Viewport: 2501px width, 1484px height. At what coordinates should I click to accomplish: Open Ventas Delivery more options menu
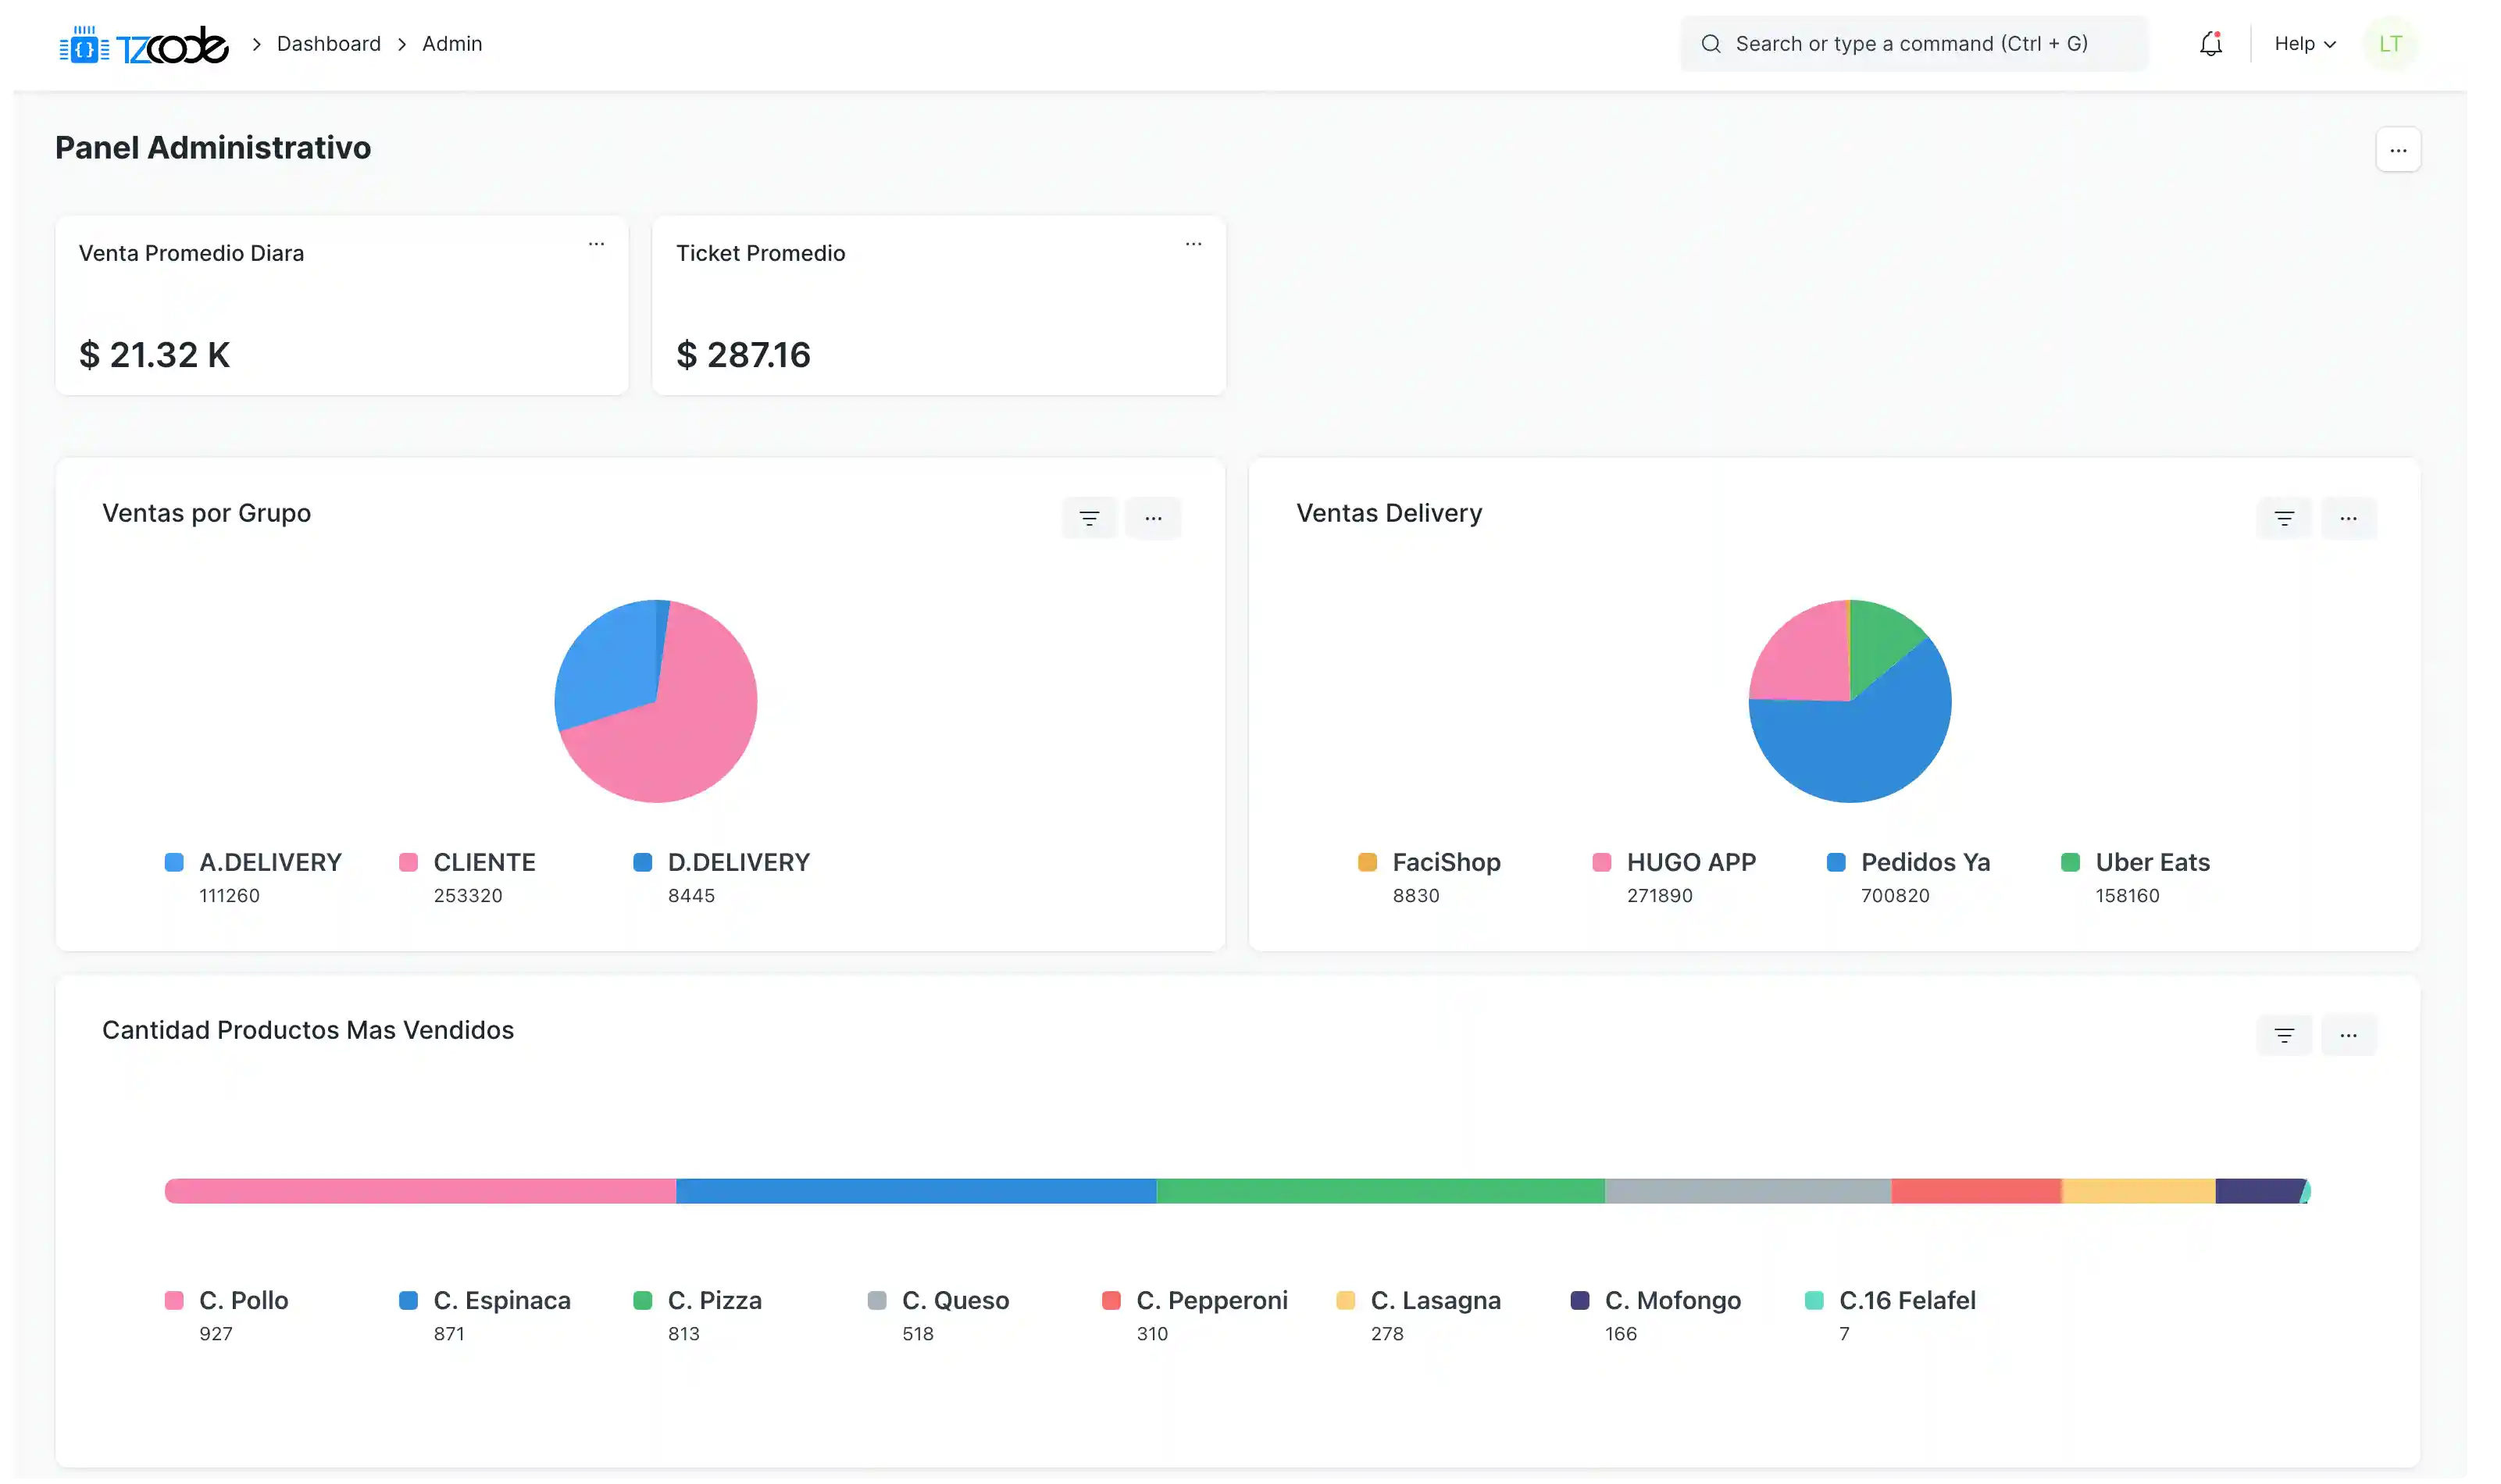(x=2348, y=518)
